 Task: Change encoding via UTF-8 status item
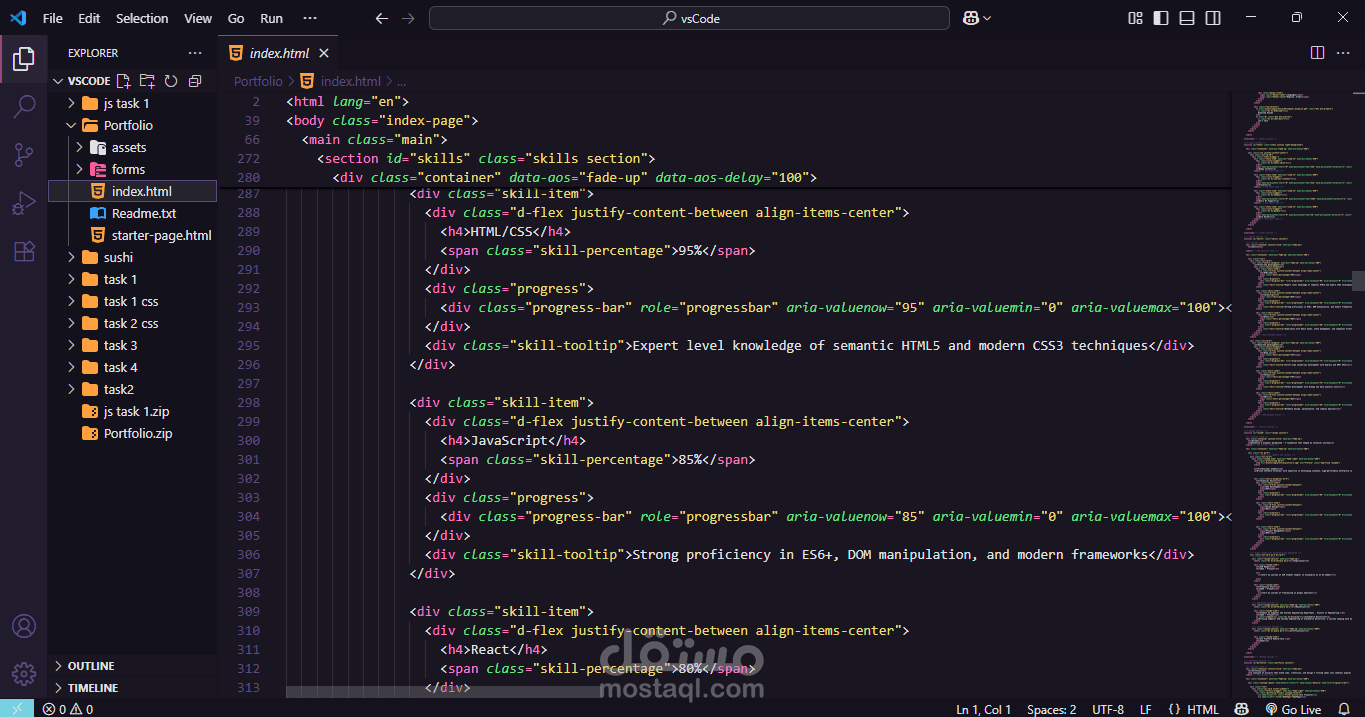[x=1107, y=709]
